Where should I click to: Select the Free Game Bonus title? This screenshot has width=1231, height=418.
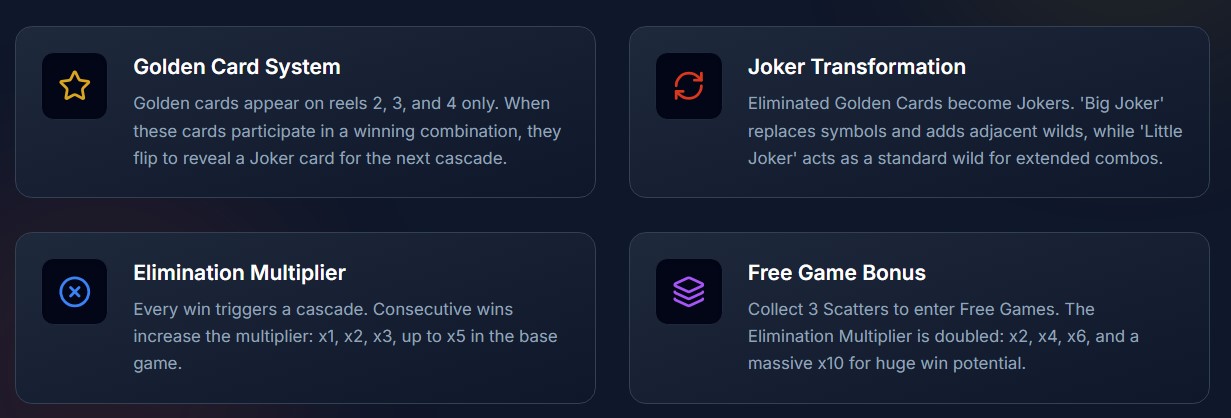(x=836, y=273)
